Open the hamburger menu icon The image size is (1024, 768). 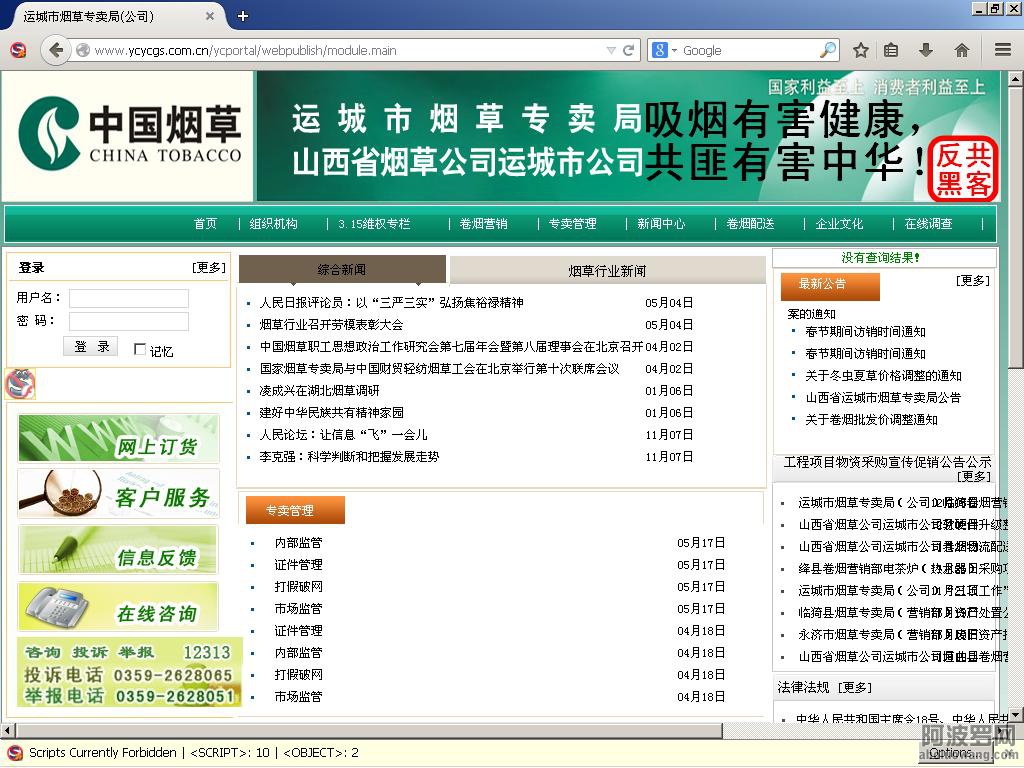(x=1002, y=50)
